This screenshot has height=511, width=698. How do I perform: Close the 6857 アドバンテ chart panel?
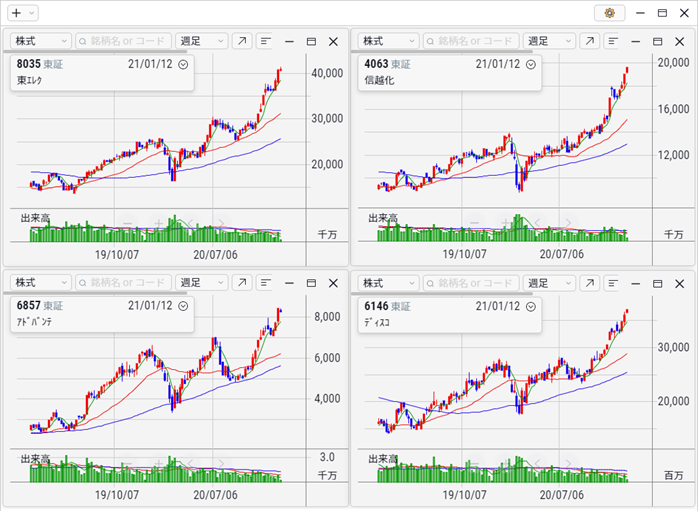pyautogui.click(x=333, y=283)
